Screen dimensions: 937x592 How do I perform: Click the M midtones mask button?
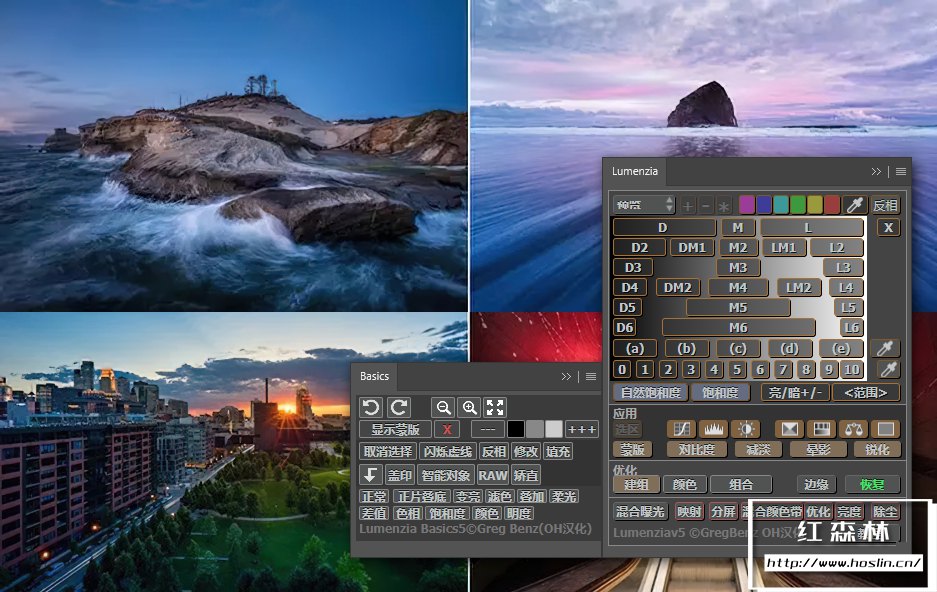(739, 228)
